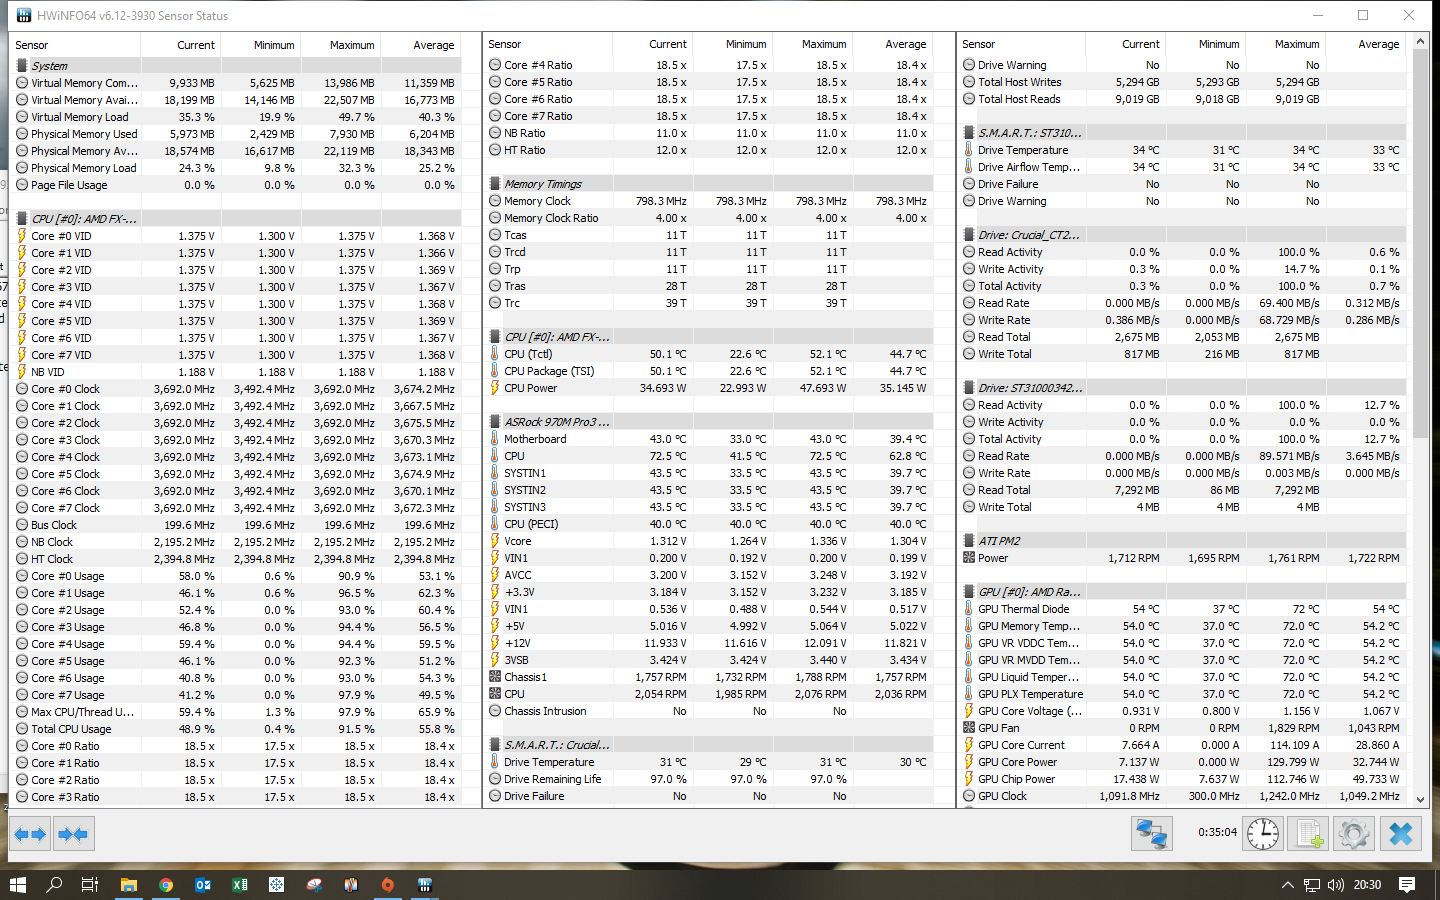Select the Drive: ST31000342... section header
Screen dimensions: 1440x900
coord(1183,388)
